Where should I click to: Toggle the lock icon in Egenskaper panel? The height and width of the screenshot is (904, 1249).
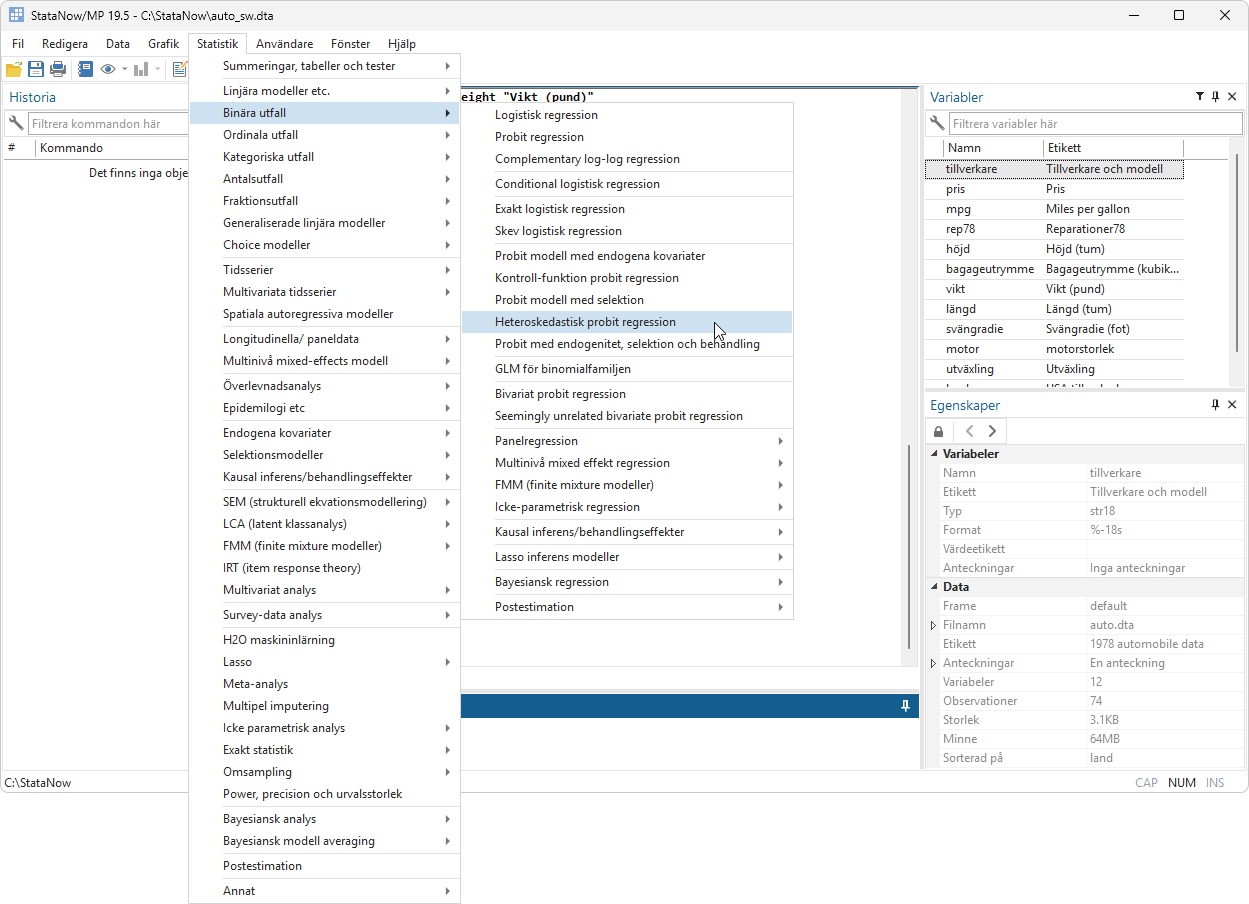tap(939, 431)
